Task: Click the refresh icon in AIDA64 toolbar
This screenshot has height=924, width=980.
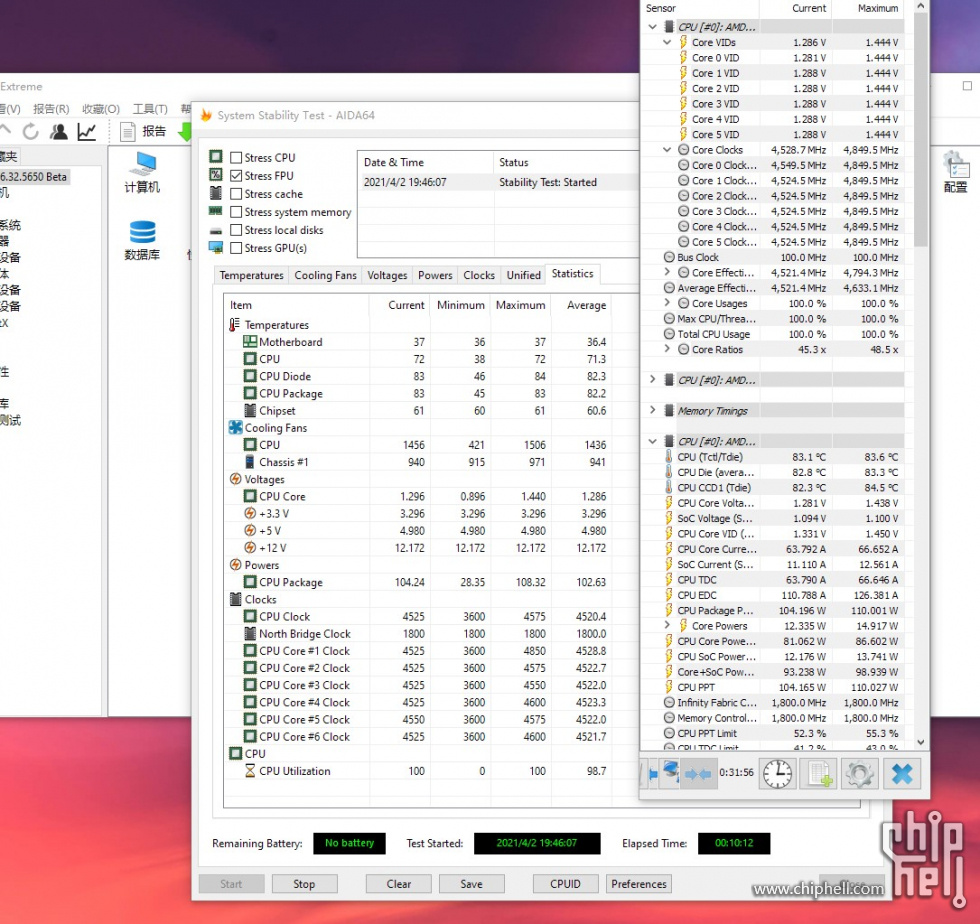Action: 30,131
